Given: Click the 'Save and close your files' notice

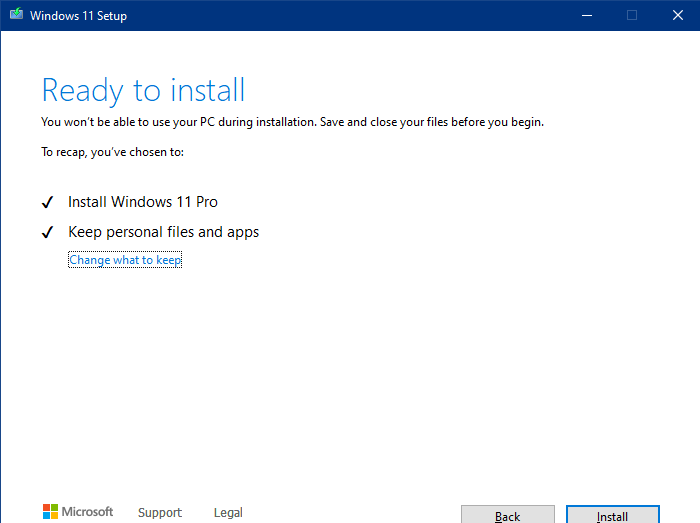Looking at the screenshot, I should 292,122.
